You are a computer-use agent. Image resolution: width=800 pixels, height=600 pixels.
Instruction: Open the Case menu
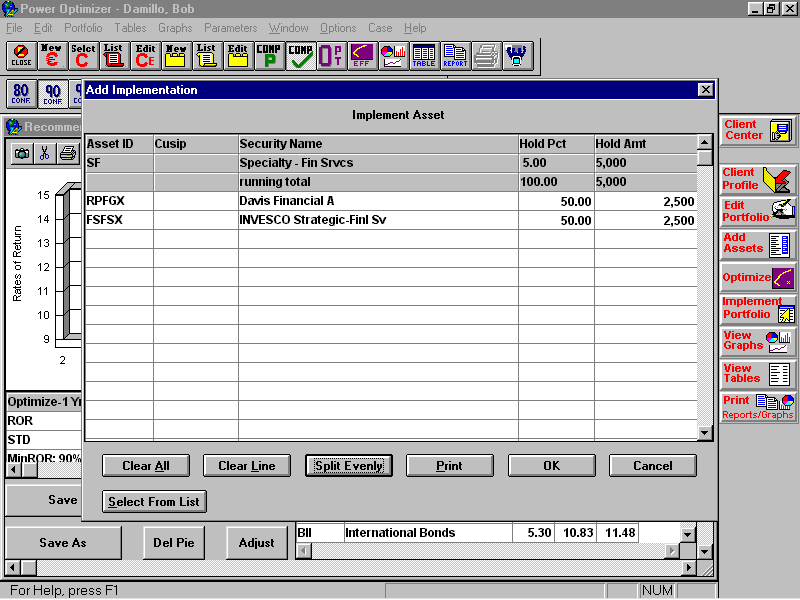point(380,28)
